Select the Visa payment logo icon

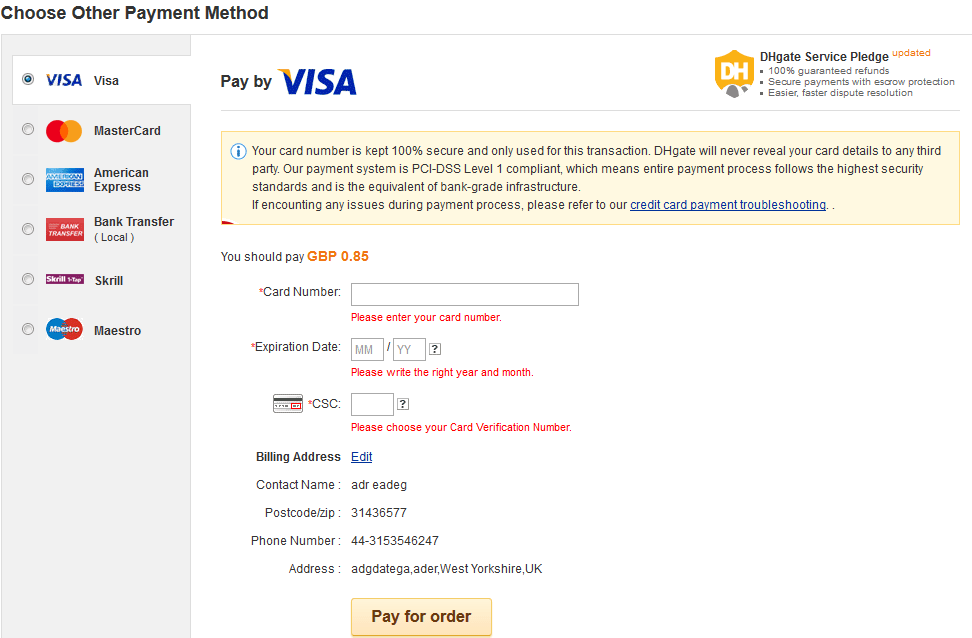(x=62, y=80)
